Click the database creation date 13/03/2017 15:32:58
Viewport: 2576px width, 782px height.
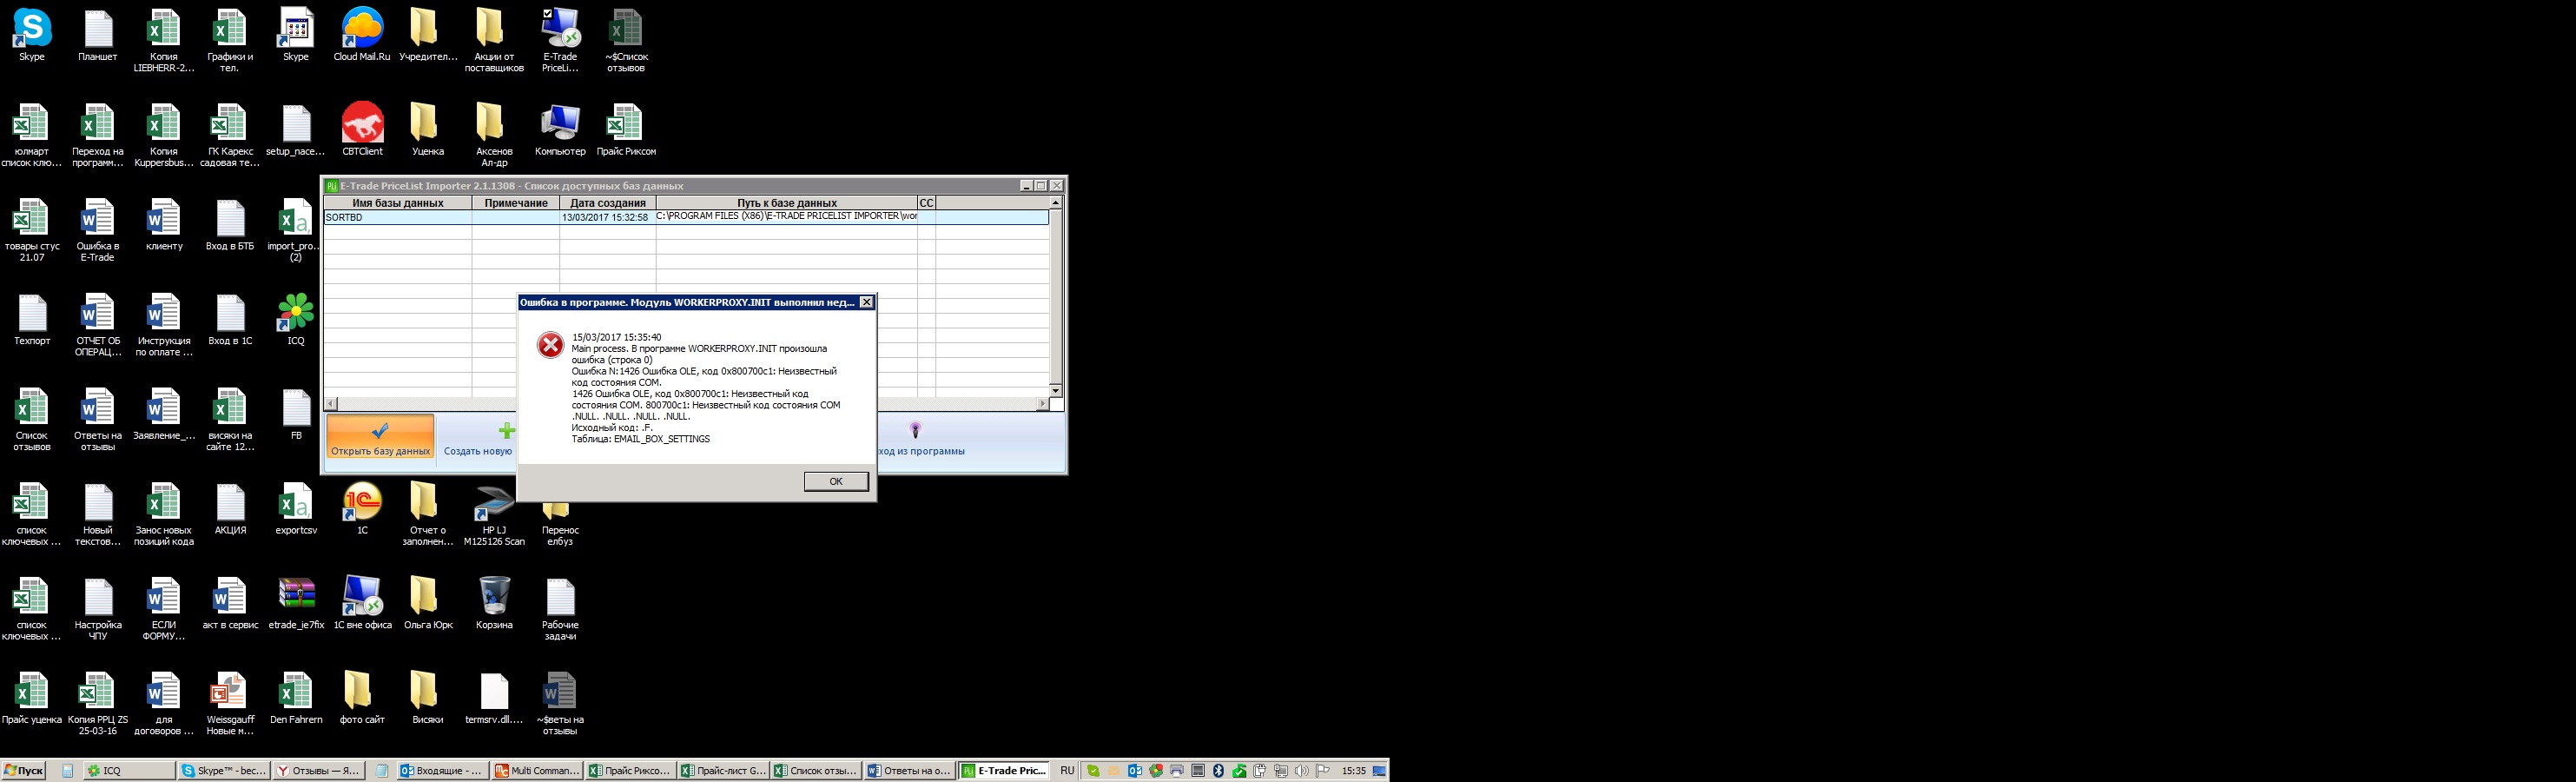coord(605,217)
